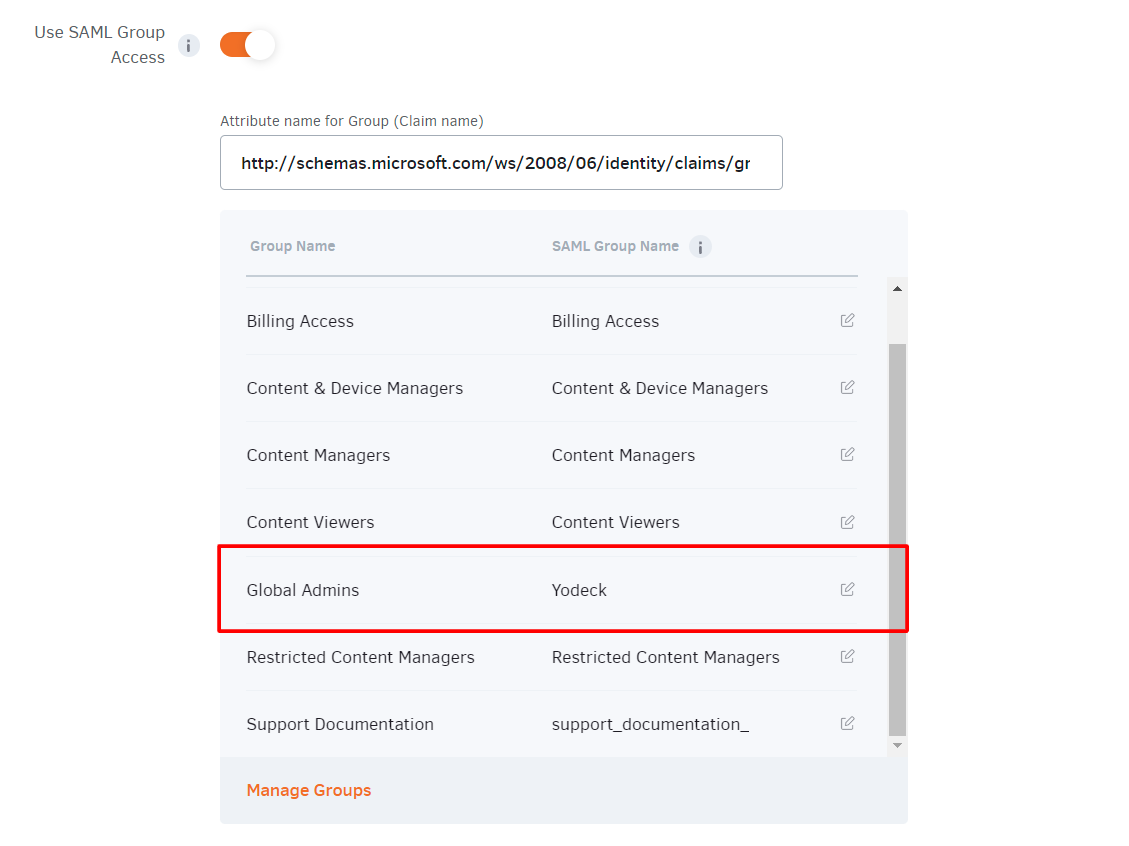Edit the Content & Device Managers SAML mapping

pos(847,388)
